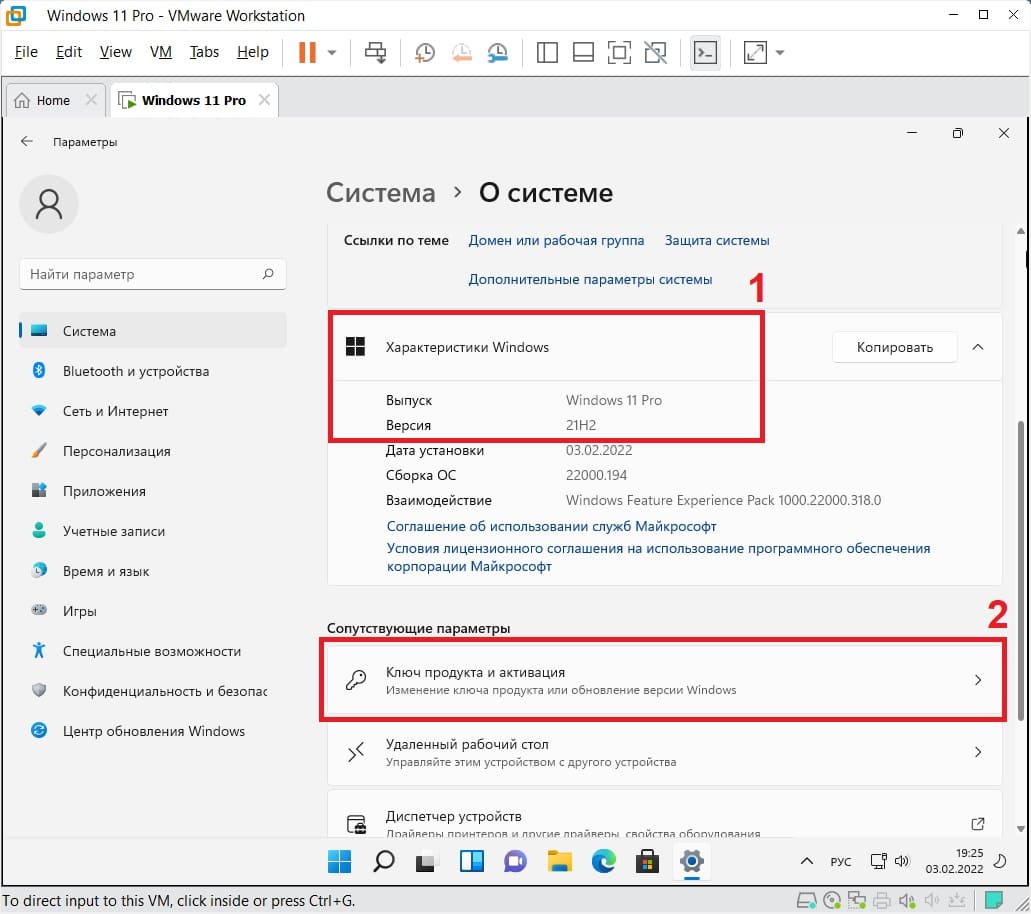Click the Unity mode toolbar icon
The height and width of the screenshot is (914, 1031).
click(656, 53)
